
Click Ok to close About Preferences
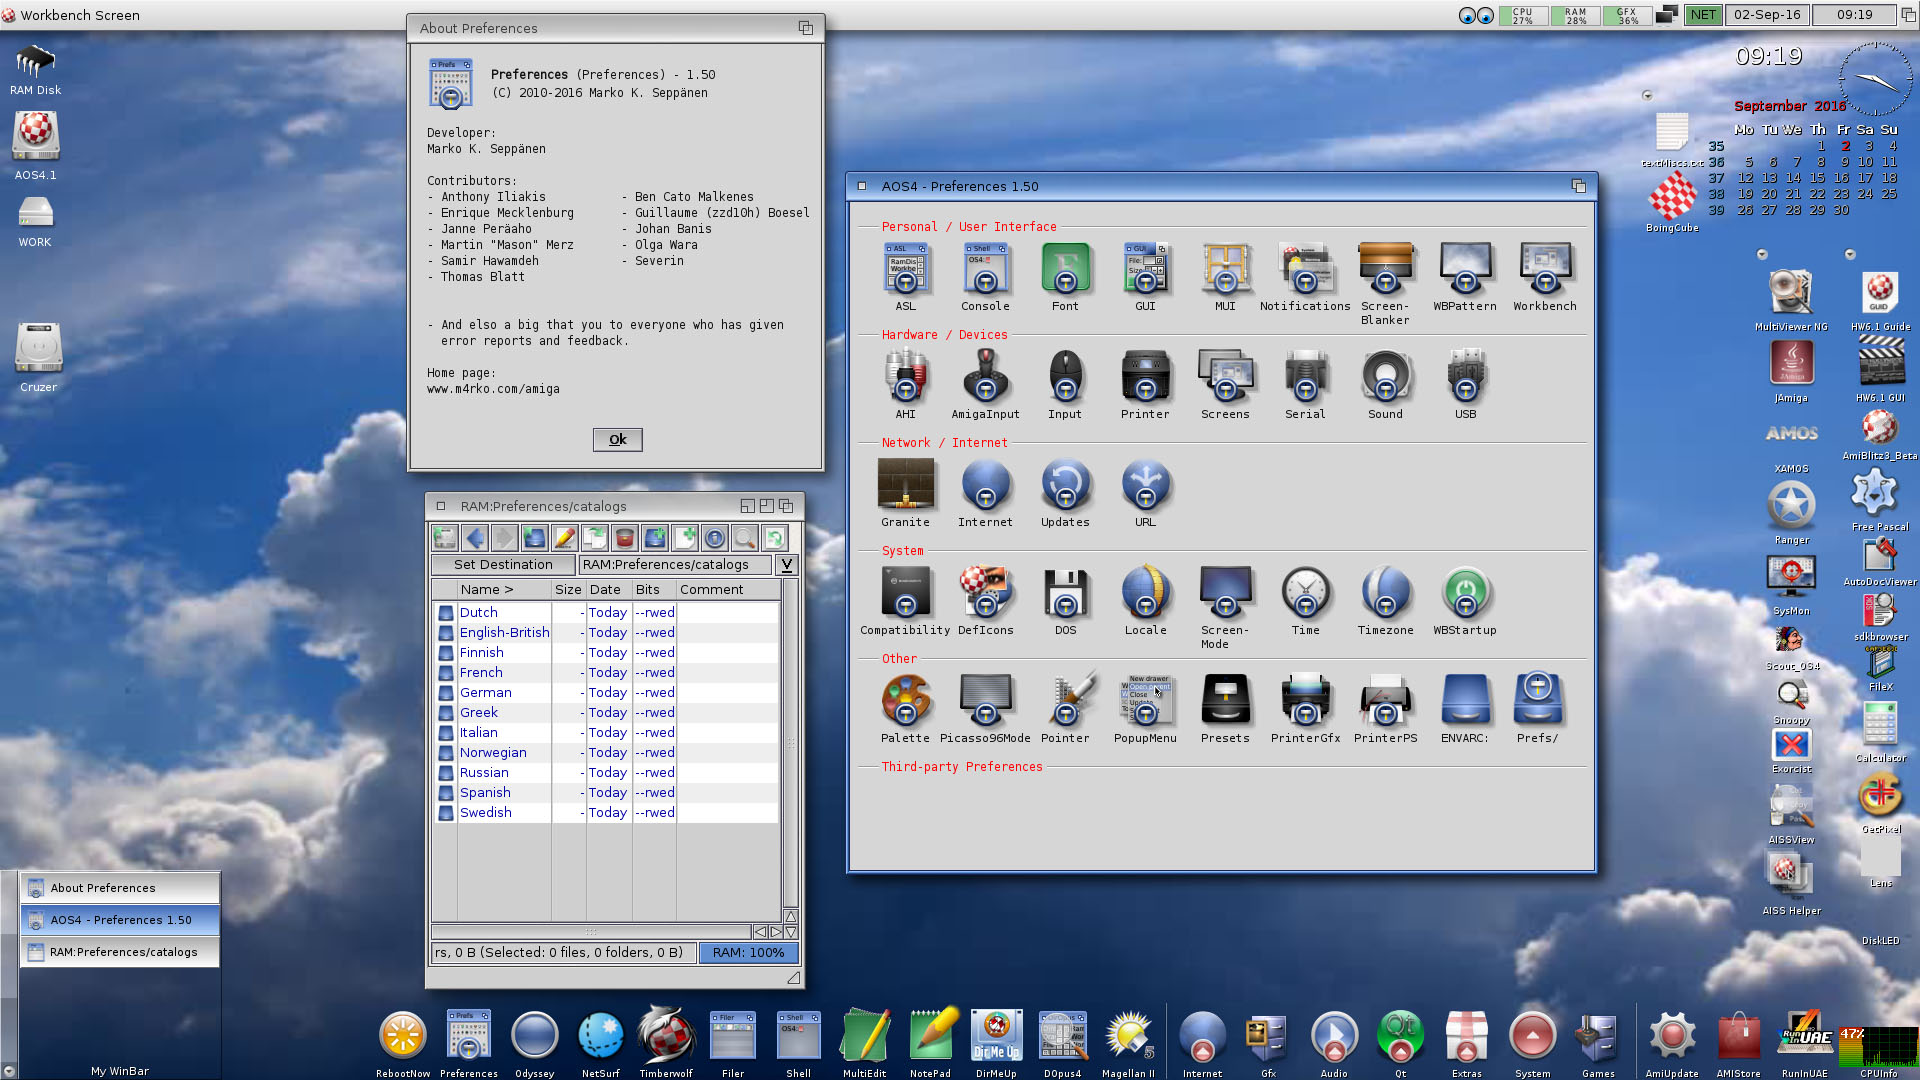click(616, 438)
